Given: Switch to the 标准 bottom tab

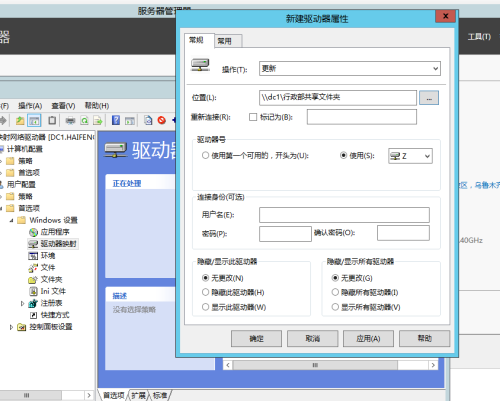Looking at the screenshot, I should 160,395.
